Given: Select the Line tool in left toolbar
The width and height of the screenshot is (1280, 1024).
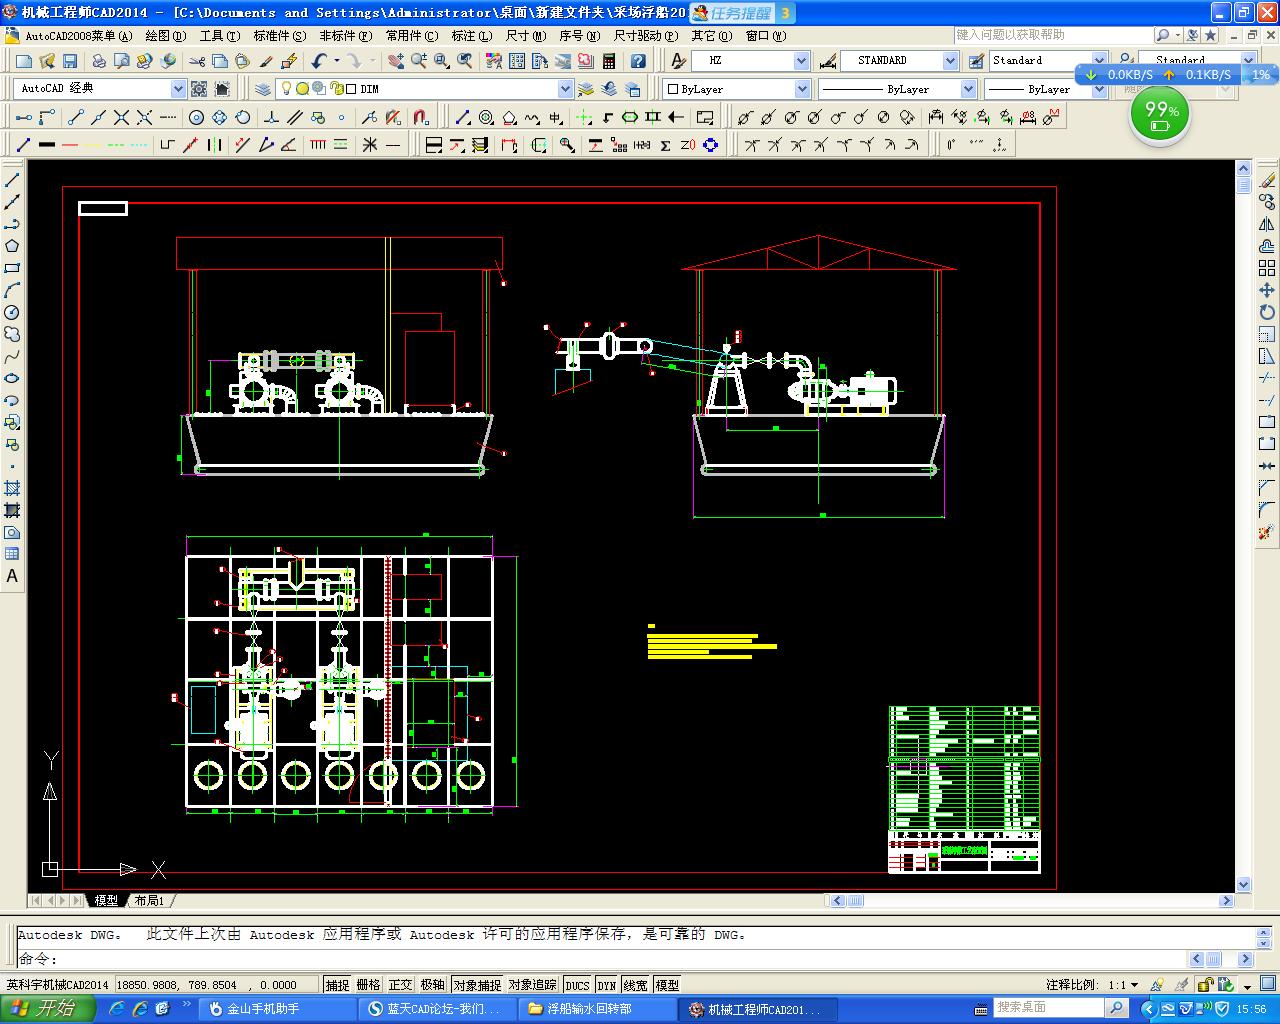Looking at the screenshot, I should (12, 180).
